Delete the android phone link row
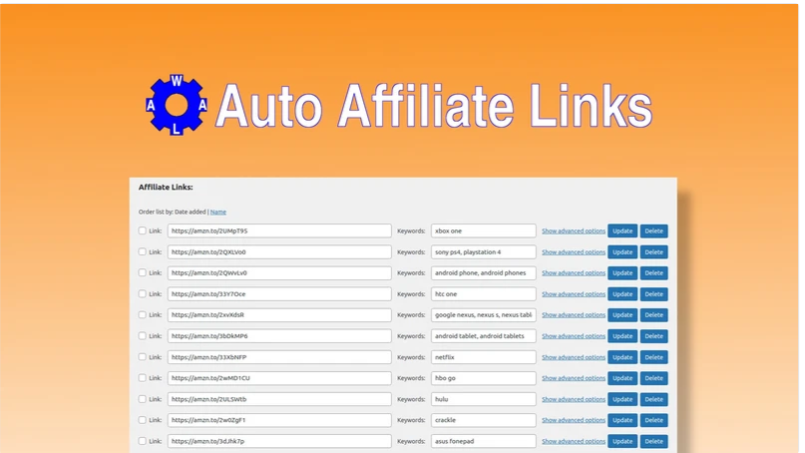 (654, 273)
